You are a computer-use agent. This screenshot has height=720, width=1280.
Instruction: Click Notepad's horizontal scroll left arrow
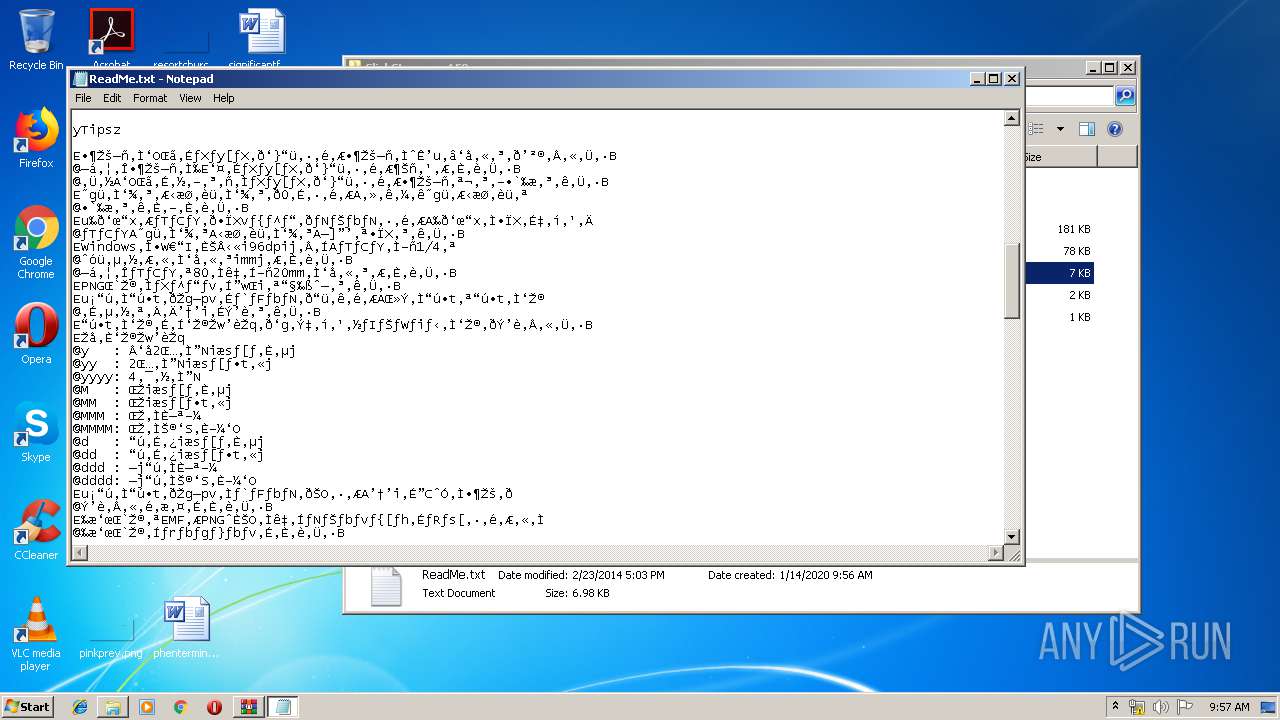tap(78, 553)
